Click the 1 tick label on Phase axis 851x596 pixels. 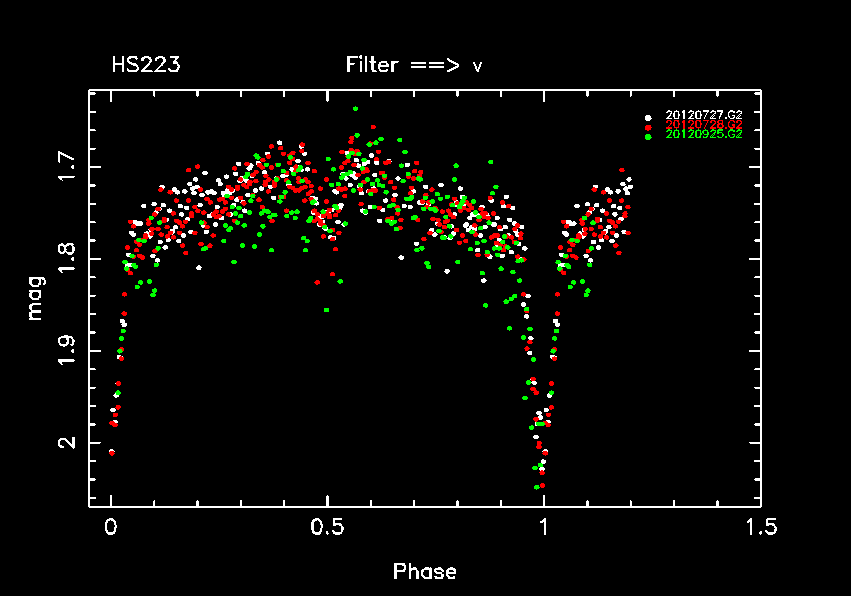[x=543, y=527]
